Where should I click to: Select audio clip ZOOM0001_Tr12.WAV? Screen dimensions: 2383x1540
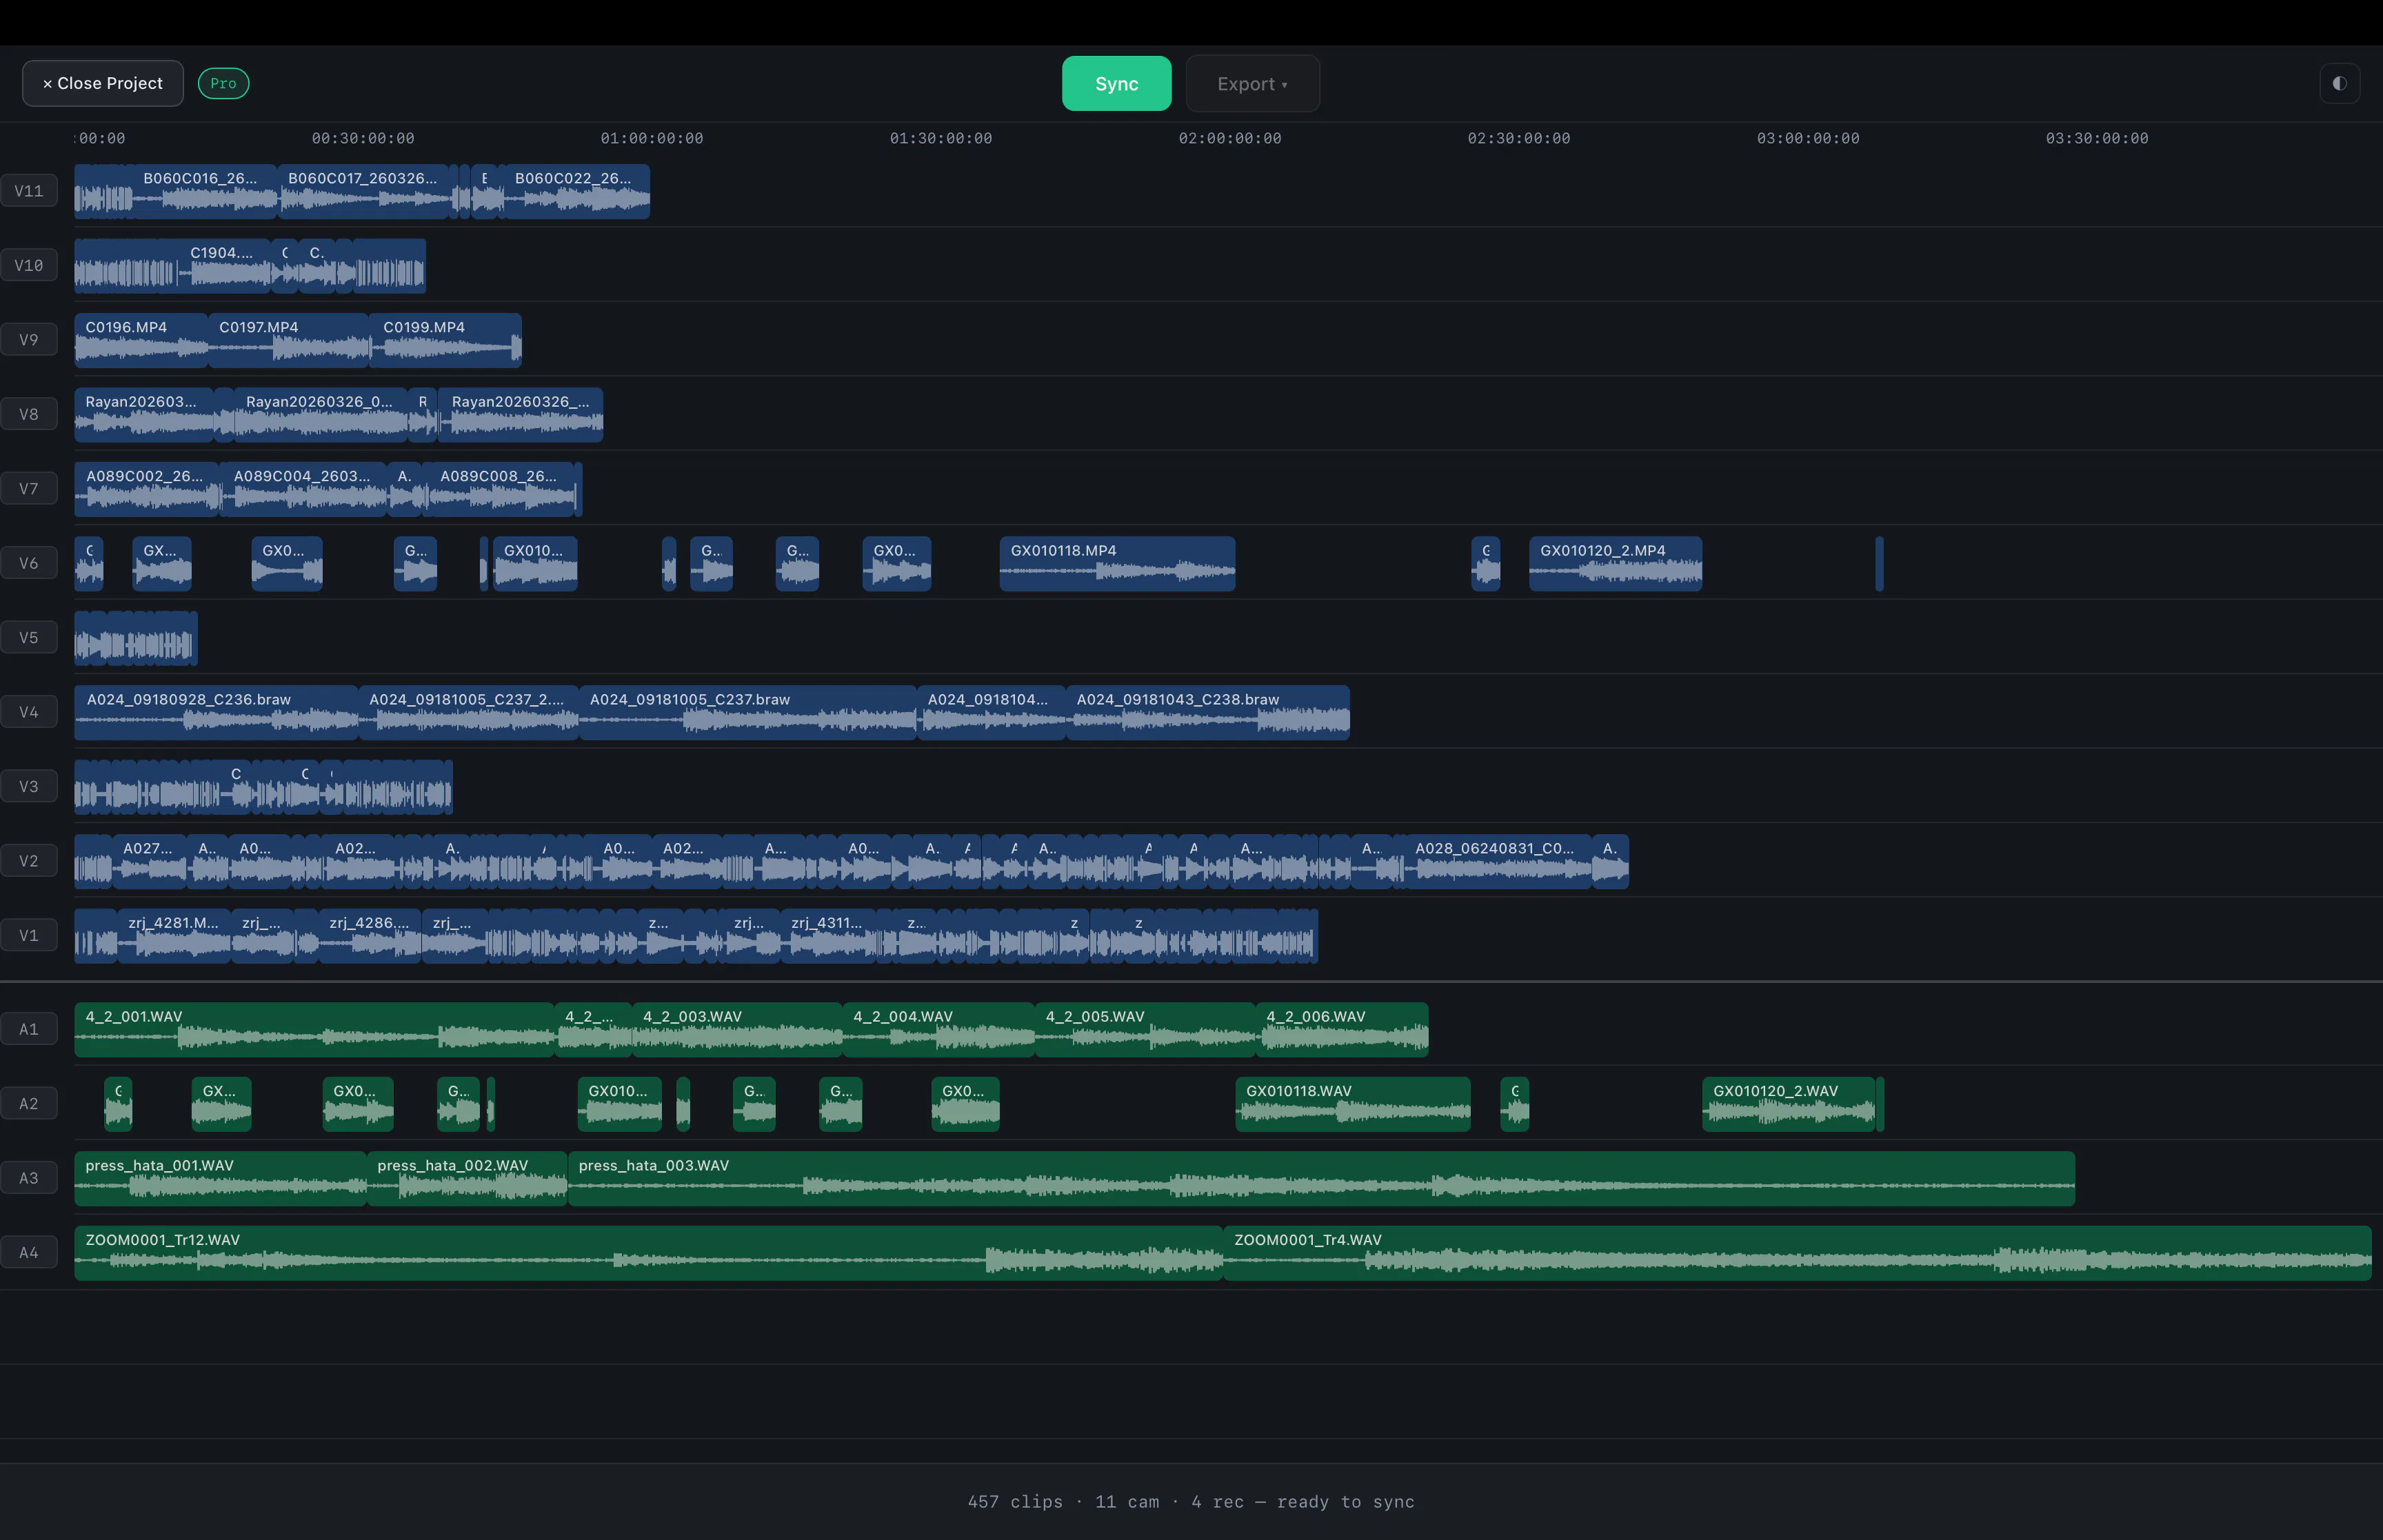(648, 1253)
